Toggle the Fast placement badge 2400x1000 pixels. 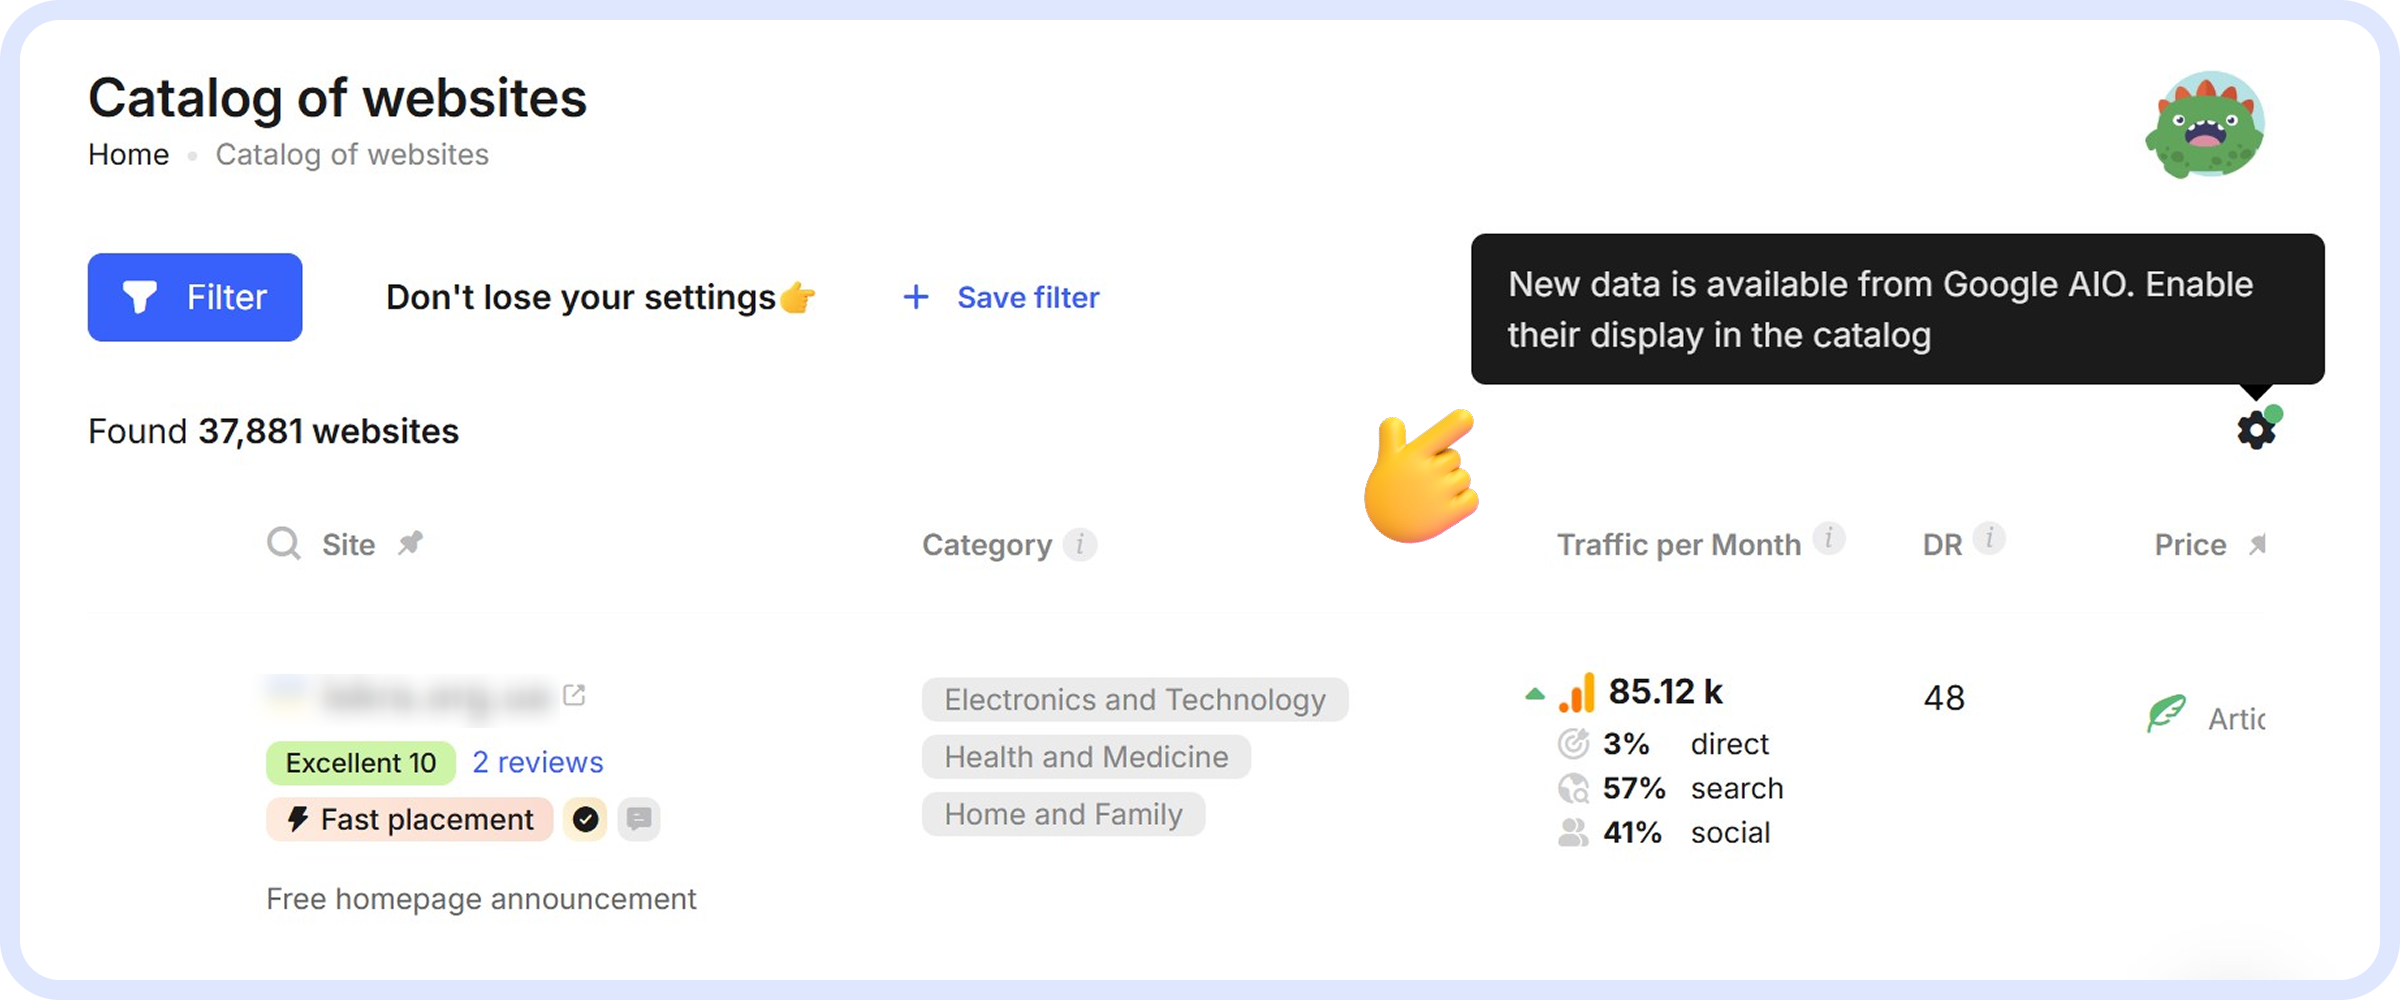point(409,819)
